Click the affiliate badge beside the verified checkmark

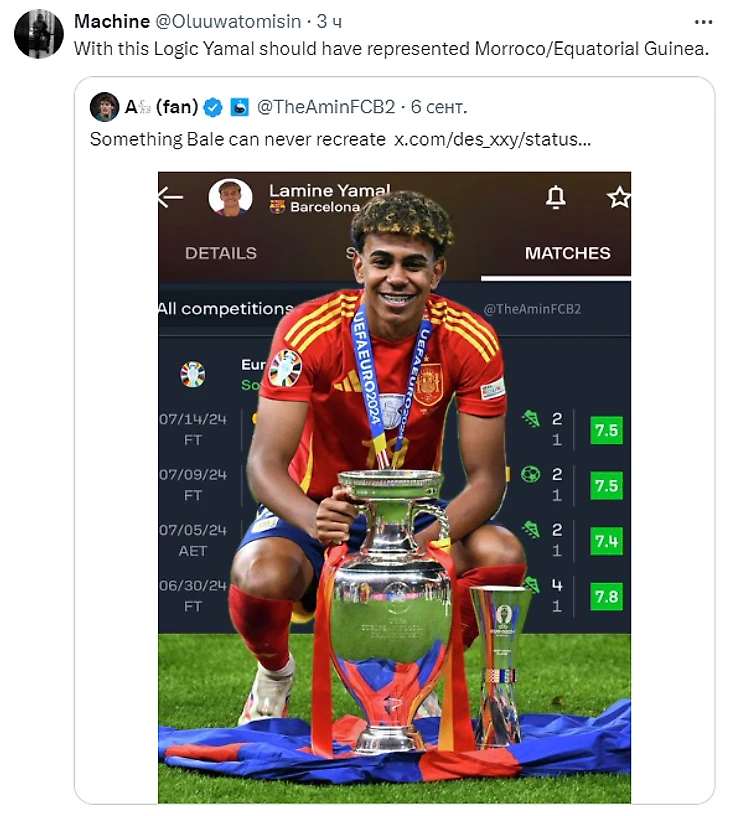pyautogui.click(x=240, y=107)
